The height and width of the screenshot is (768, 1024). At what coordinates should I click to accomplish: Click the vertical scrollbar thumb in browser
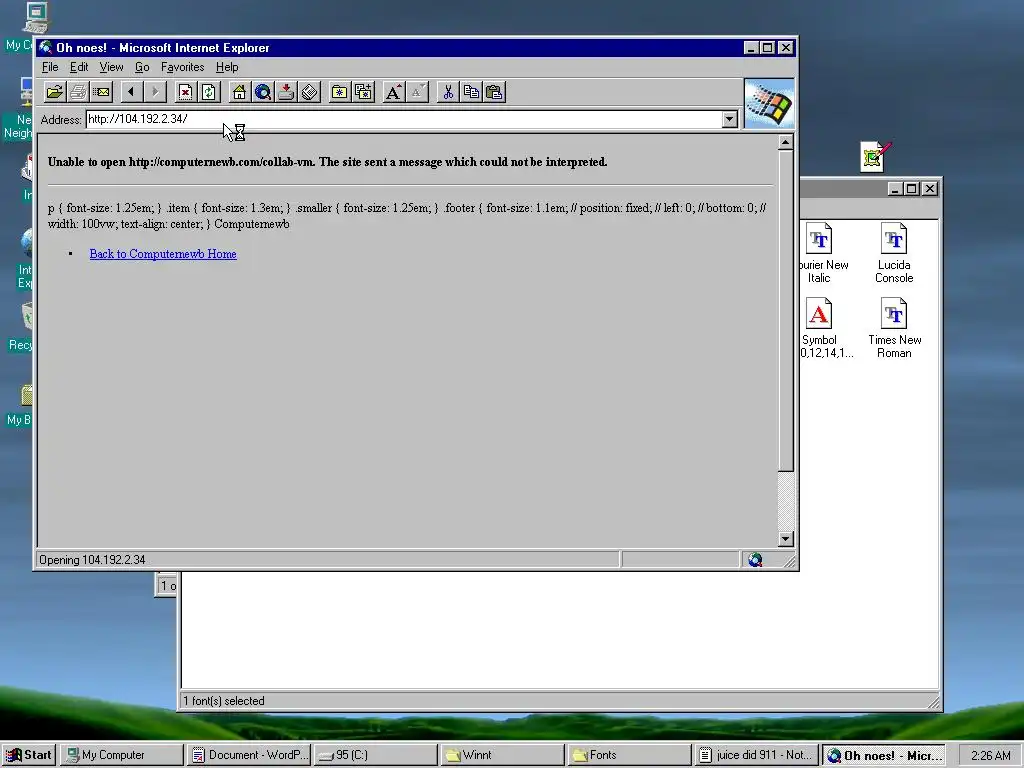tap(786, 310)
